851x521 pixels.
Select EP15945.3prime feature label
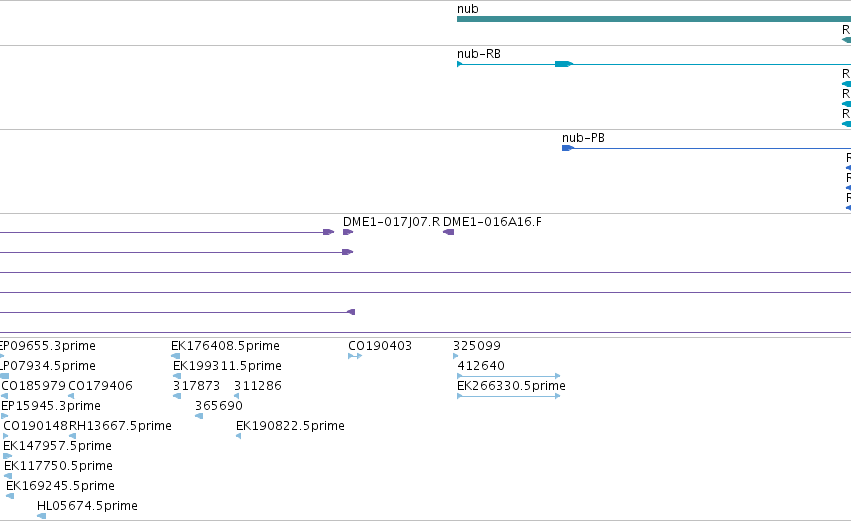click(x=51, y=406)
